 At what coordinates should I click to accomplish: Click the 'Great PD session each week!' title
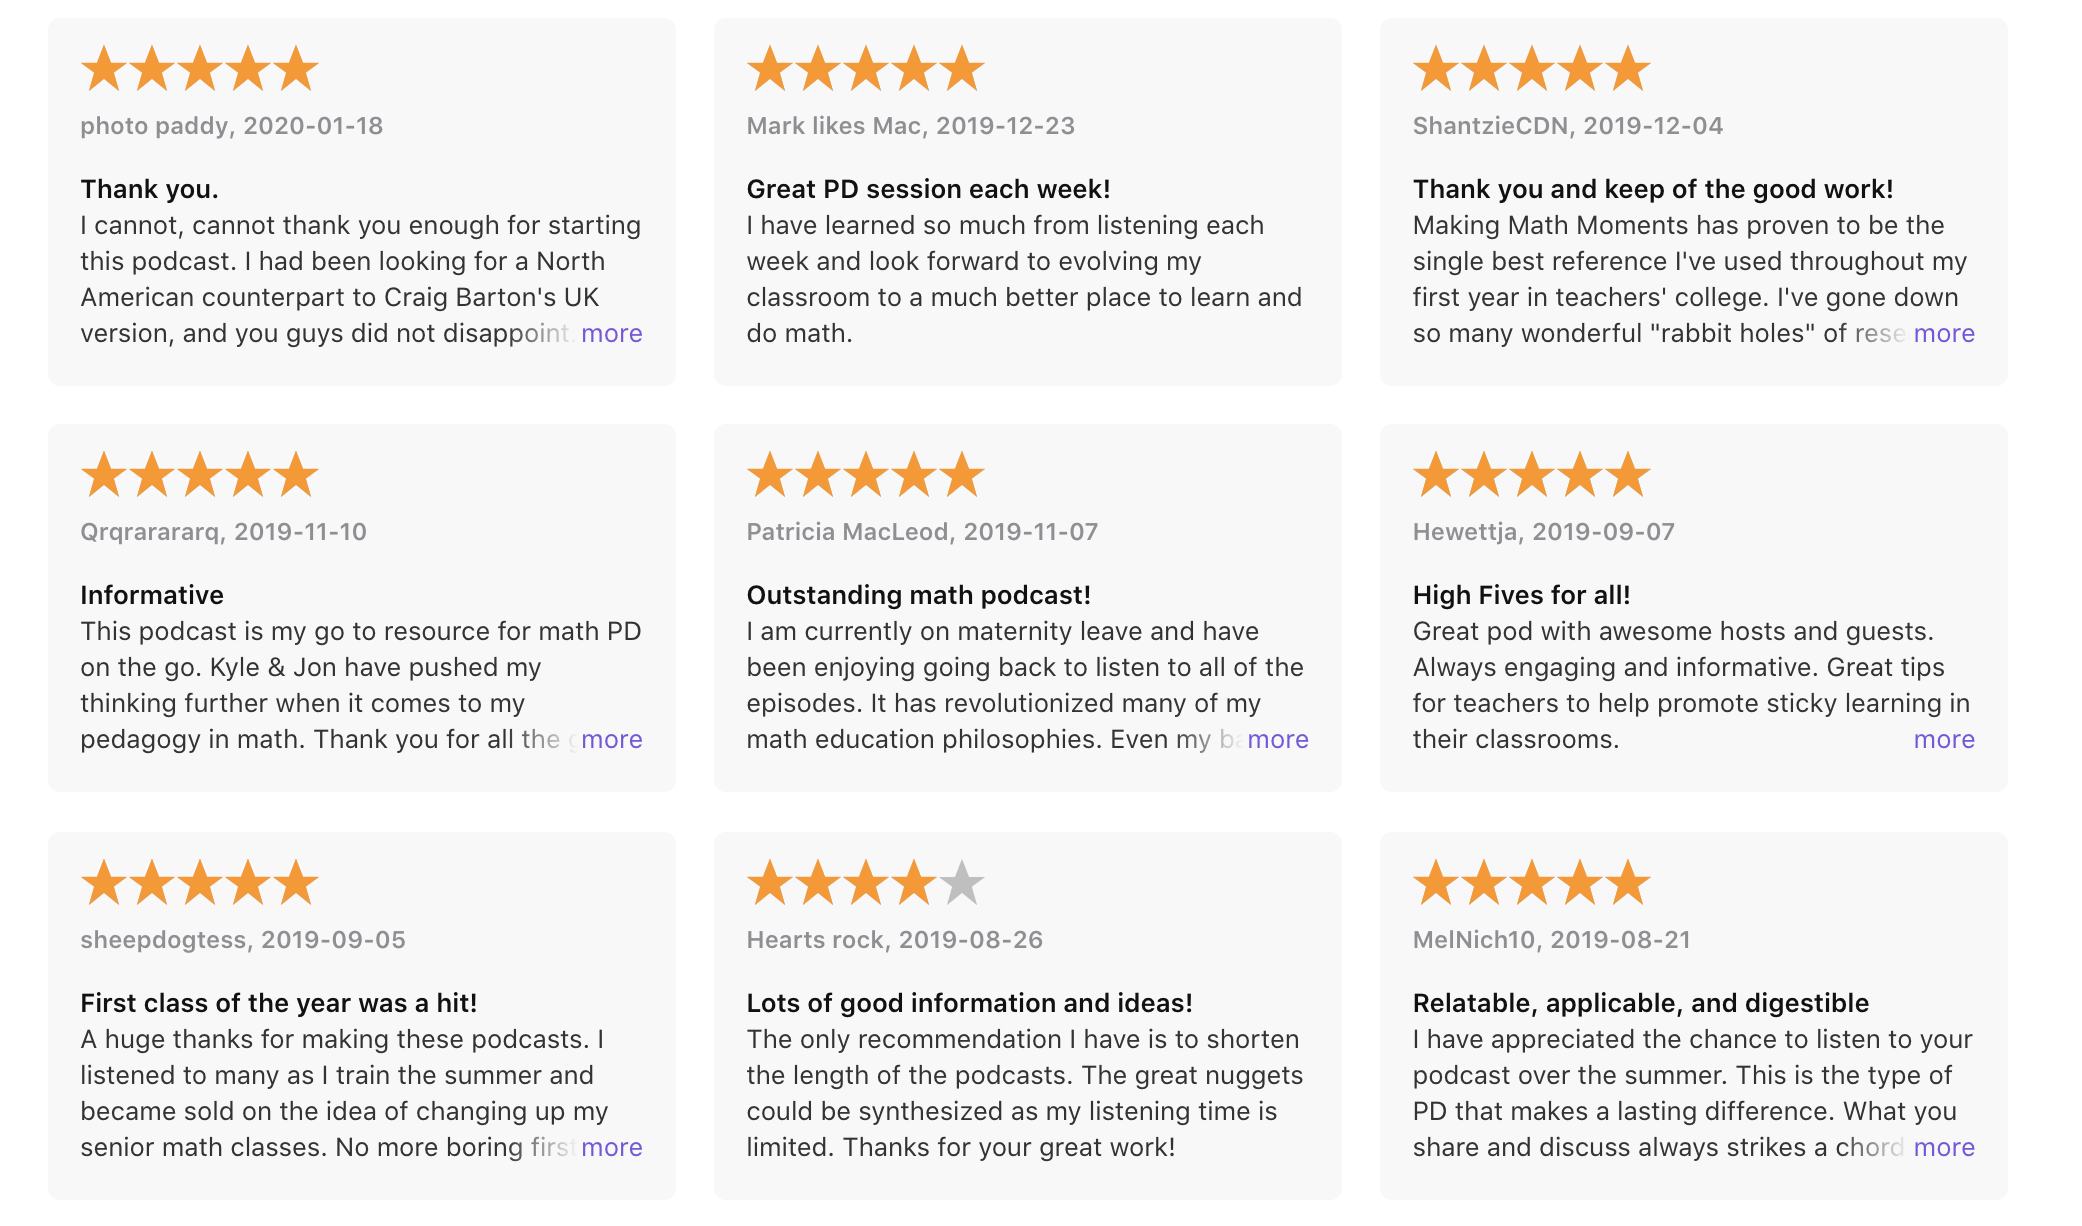click(928, 189)
